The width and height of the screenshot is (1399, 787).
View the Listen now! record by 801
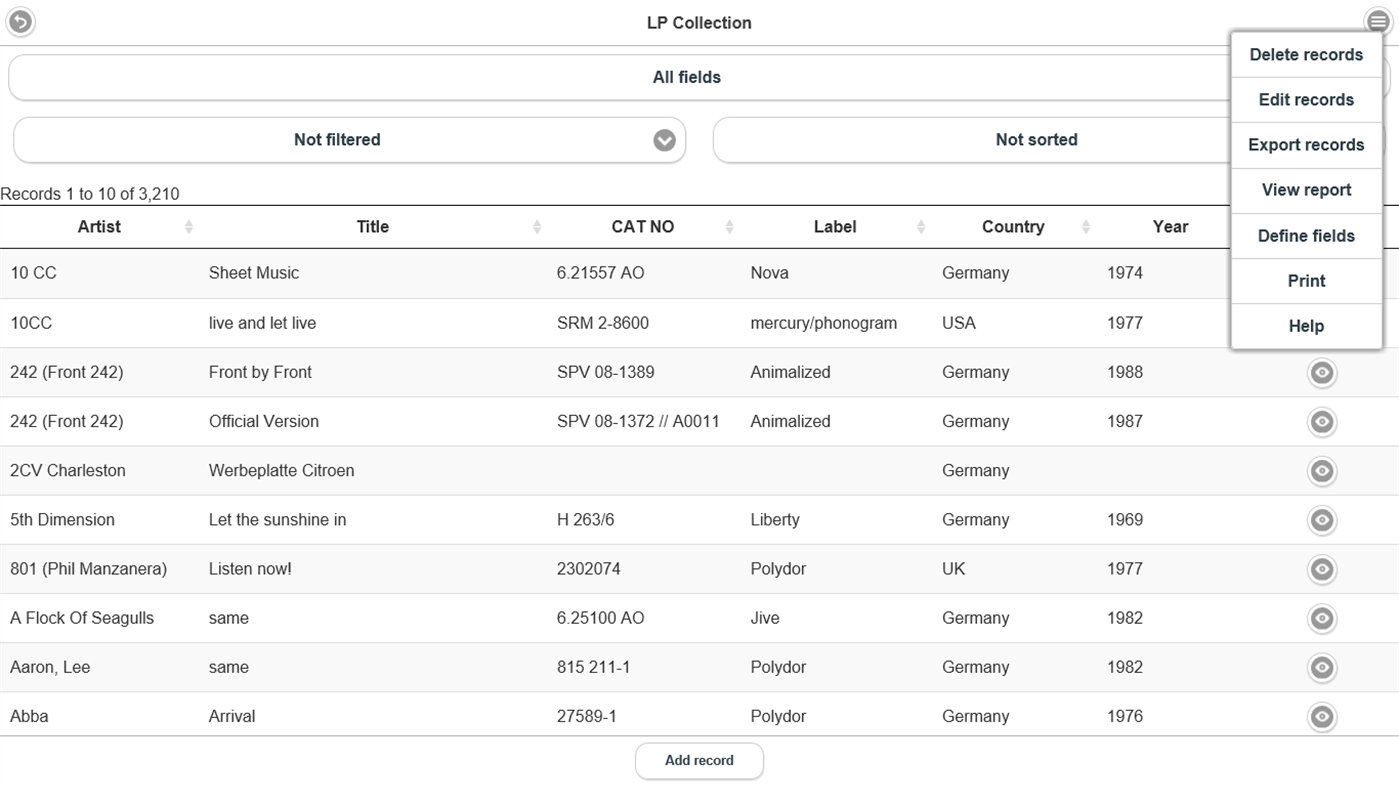[1321, 569]
